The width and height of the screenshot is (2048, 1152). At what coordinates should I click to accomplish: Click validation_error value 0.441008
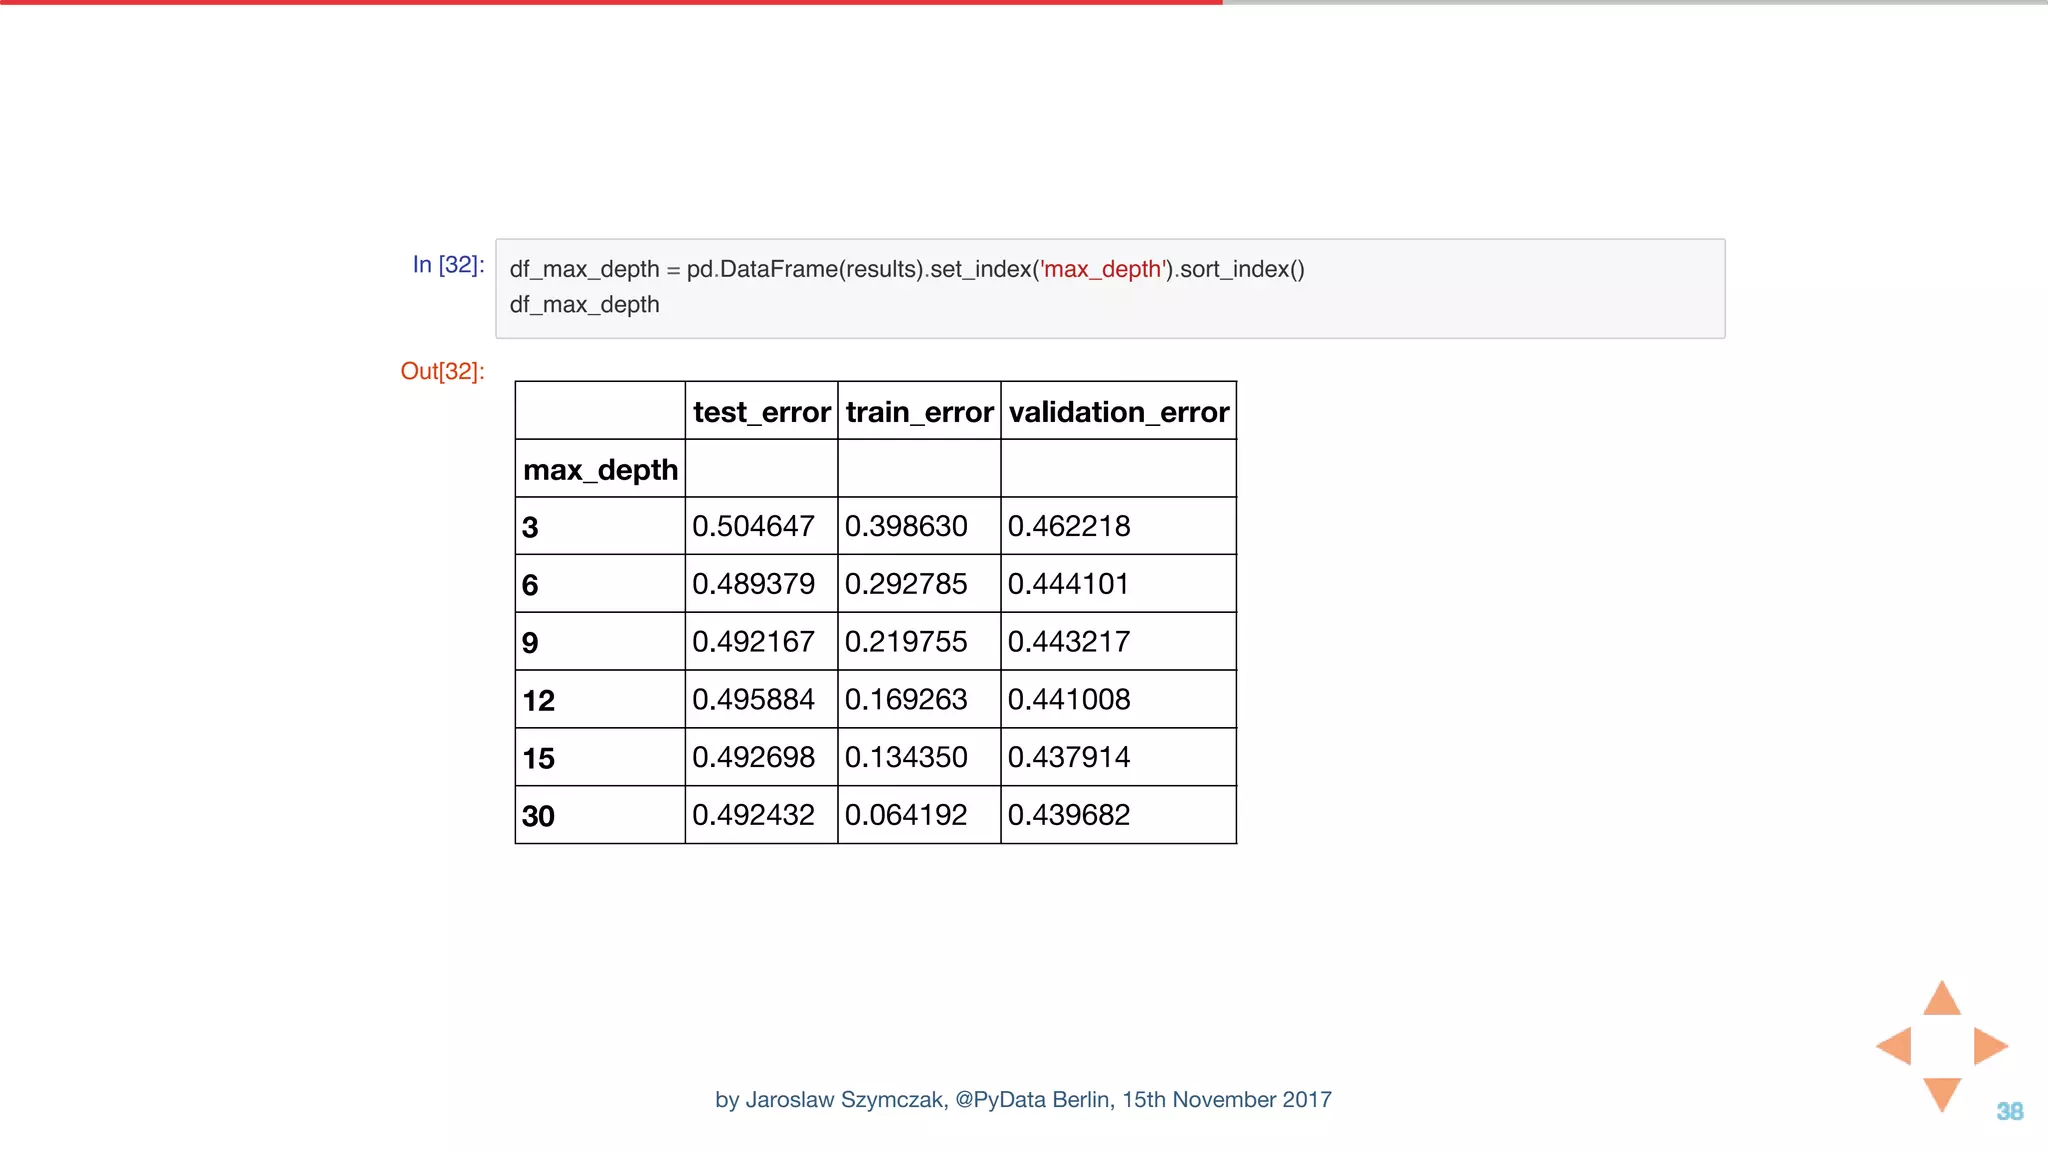pos(1069,699)
